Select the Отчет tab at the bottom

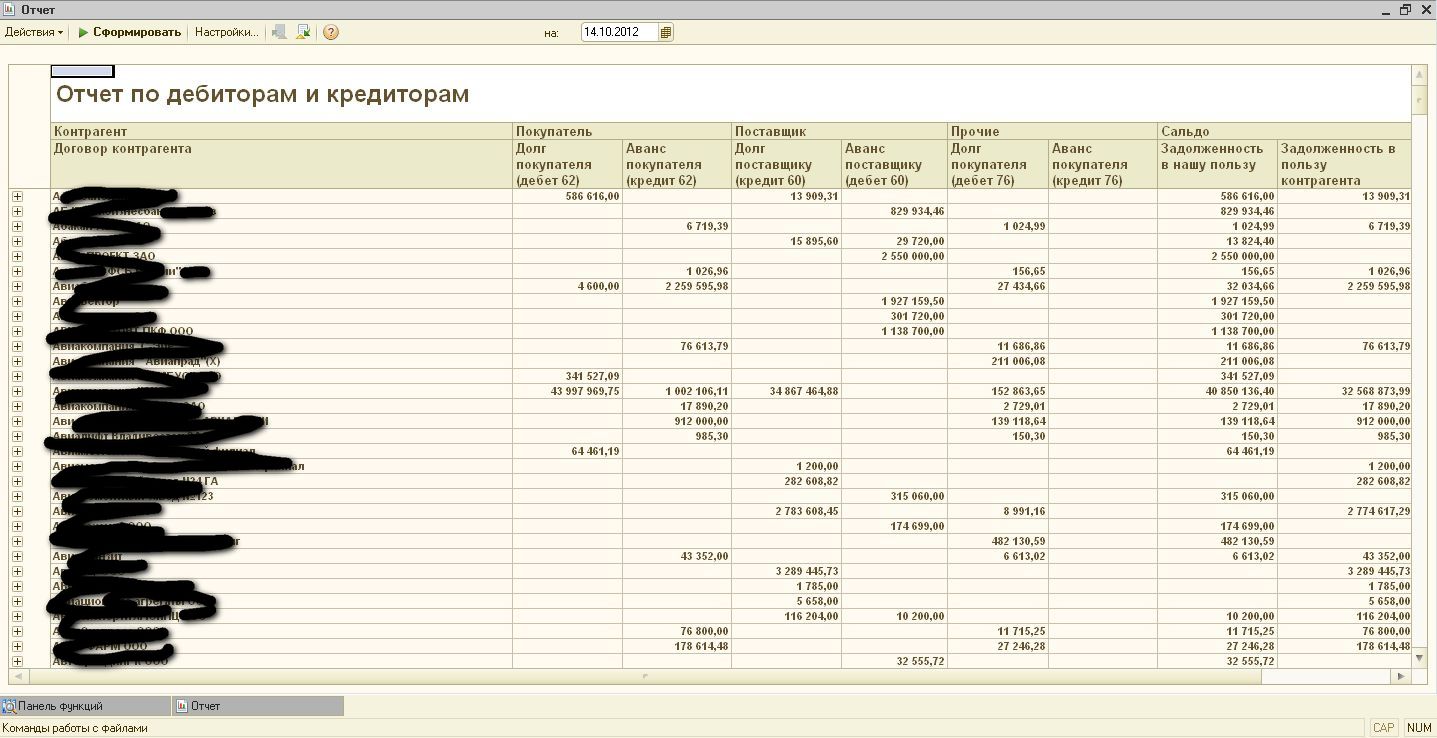pos(258,706)
